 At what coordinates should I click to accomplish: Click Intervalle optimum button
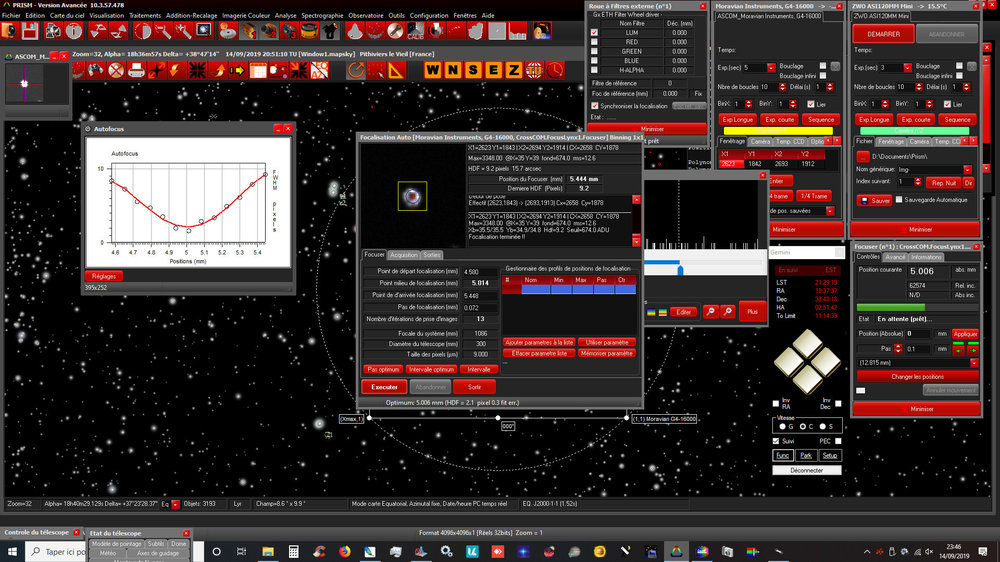432,369
